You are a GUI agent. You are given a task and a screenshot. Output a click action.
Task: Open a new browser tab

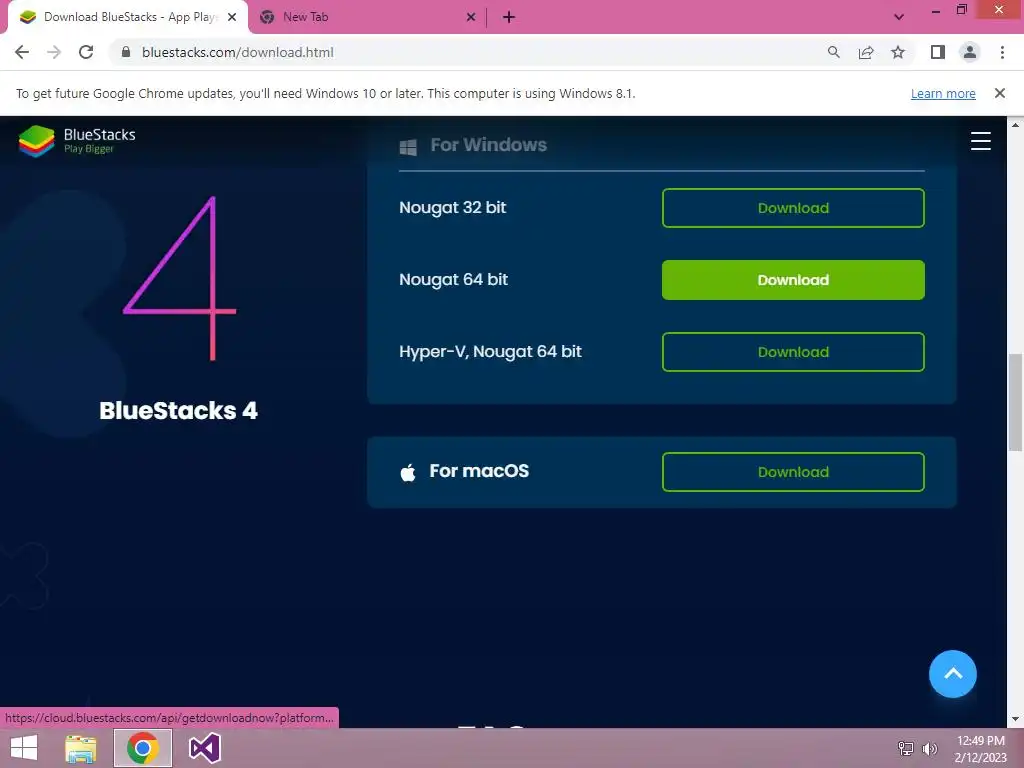(509, 18)
